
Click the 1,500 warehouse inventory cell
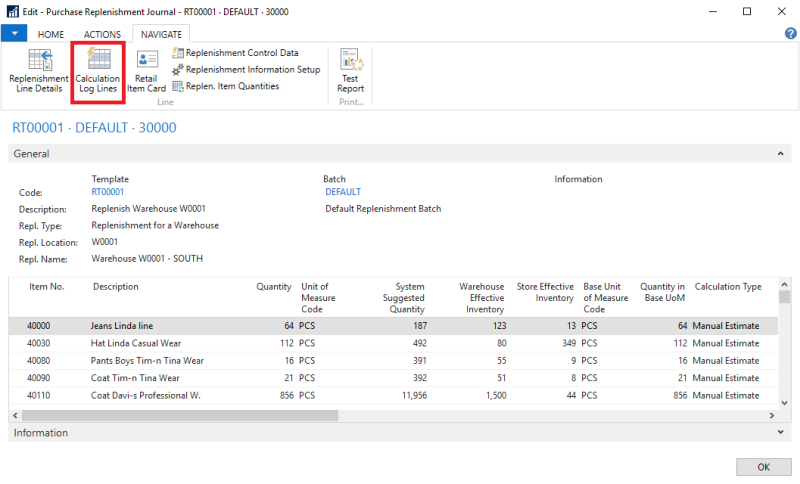coord(496,395)
